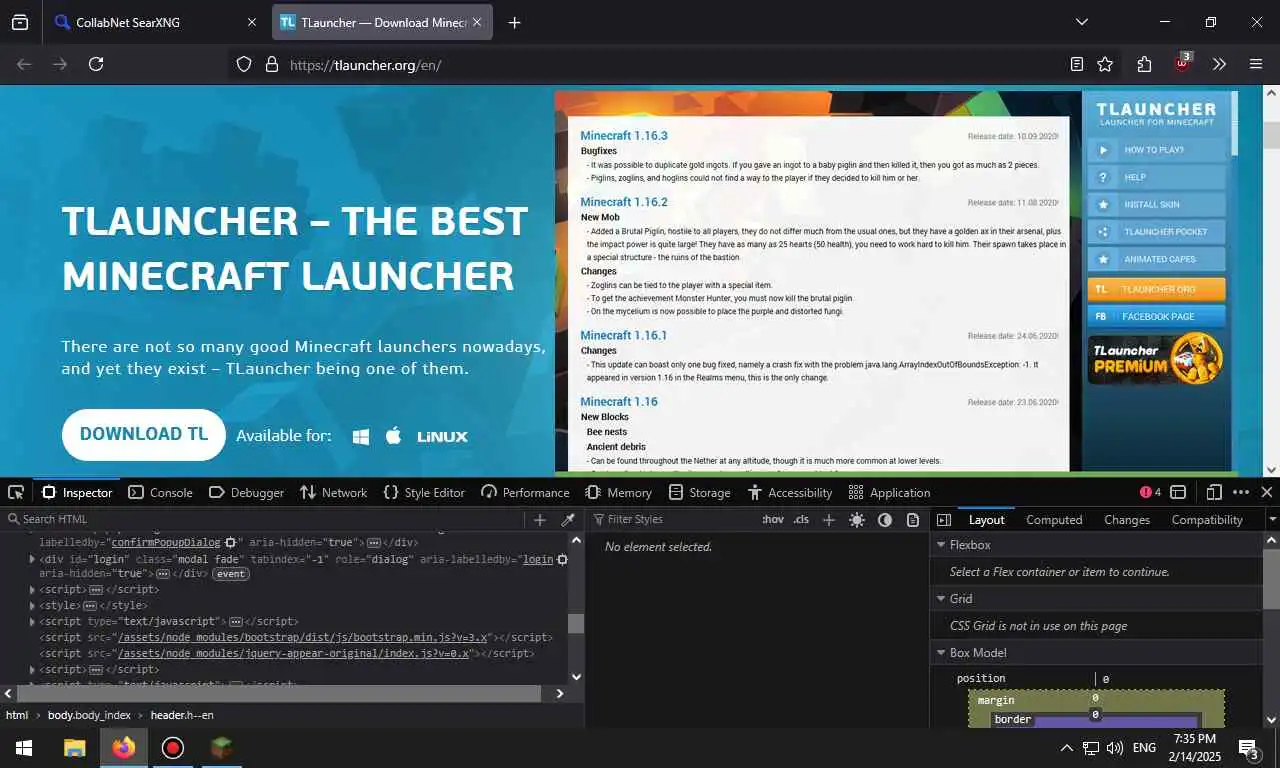Collapse the Box Model section
Image resolution: width=1280 pixels, height=768 pixels.
coord(940,652)
